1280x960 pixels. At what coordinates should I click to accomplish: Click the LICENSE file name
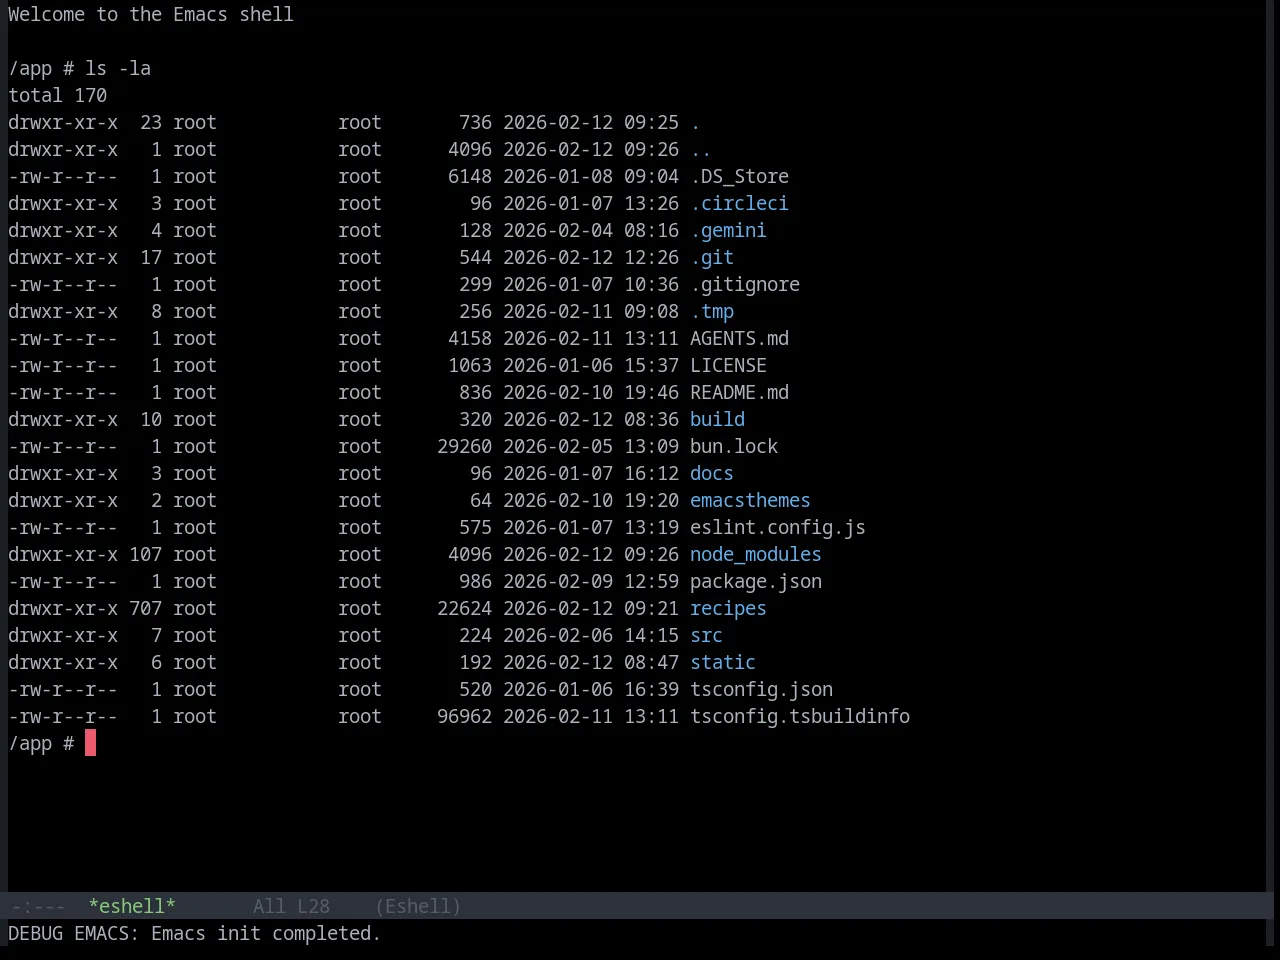click(x=728, y=365)
